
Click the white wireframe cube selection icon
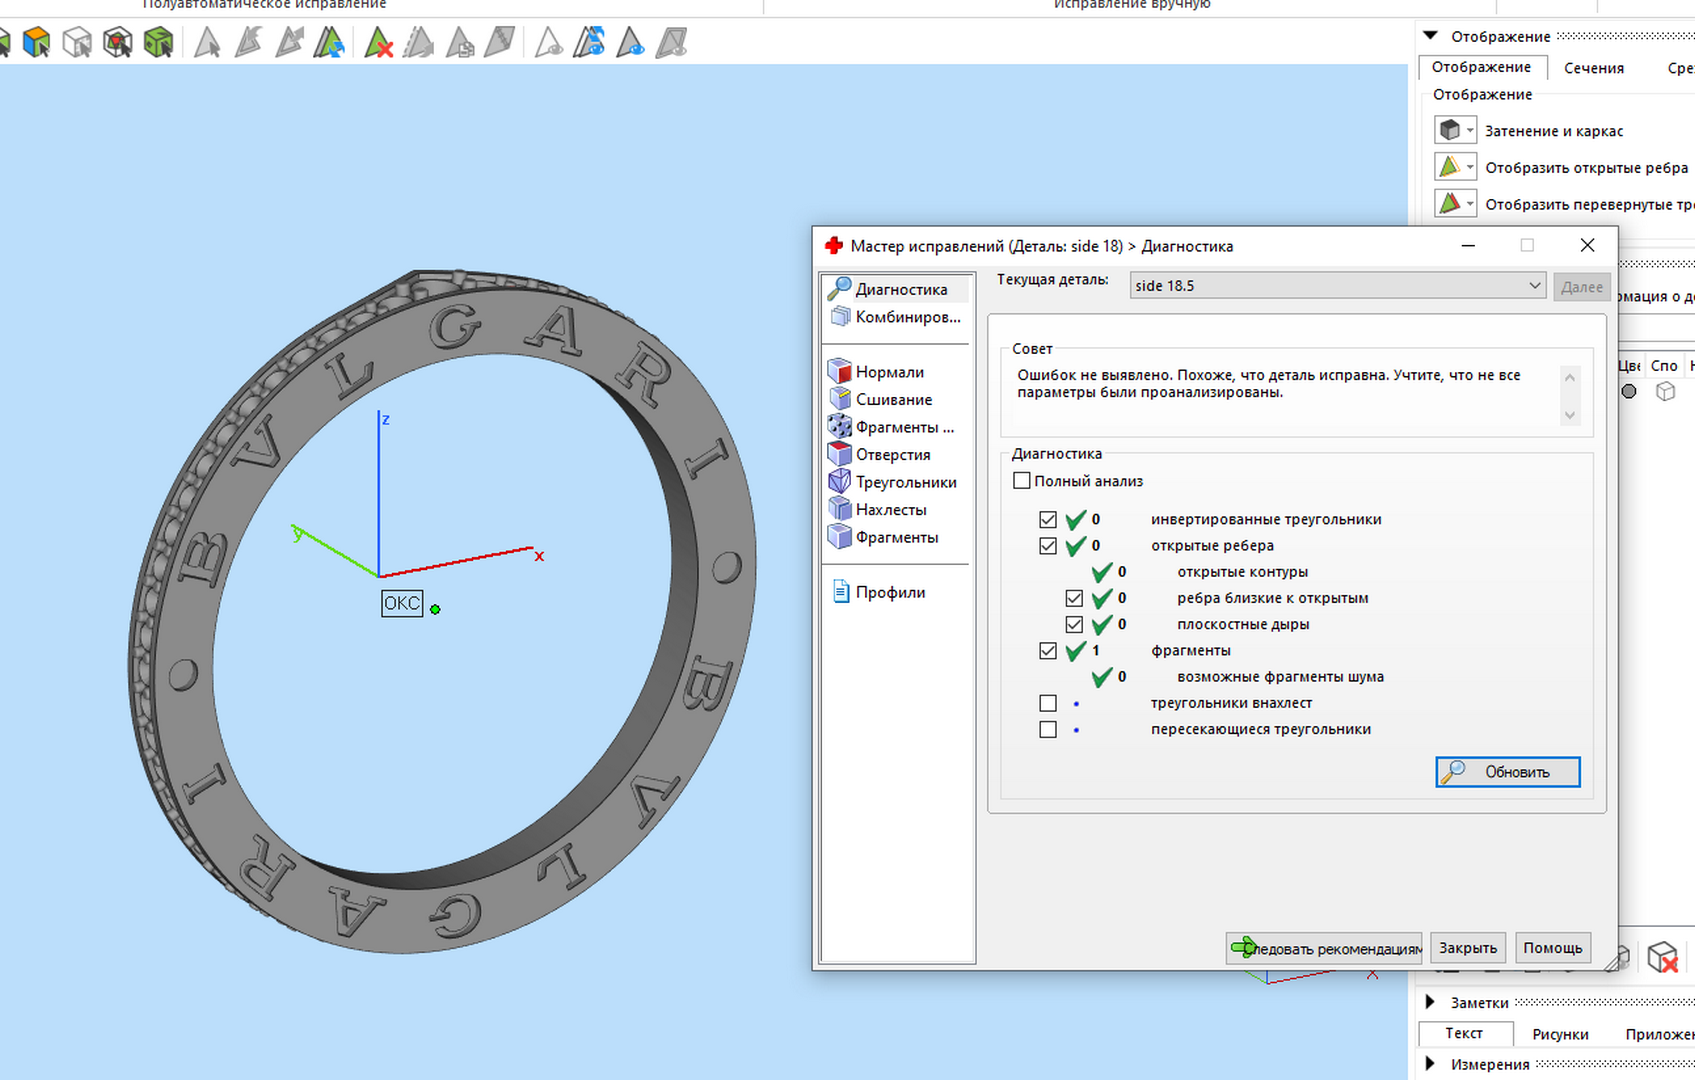coord(77,42)
